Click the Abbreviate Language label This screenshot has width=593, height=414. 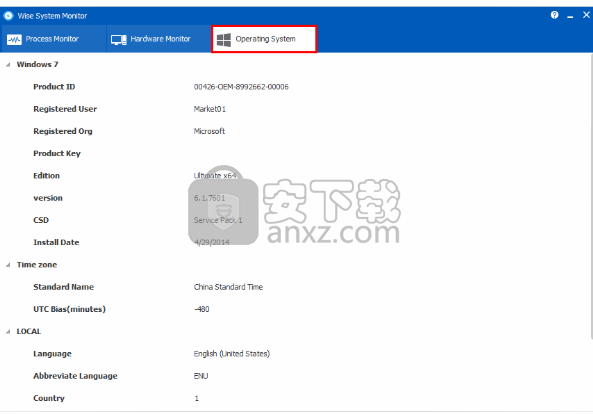[x=75, y=376]
